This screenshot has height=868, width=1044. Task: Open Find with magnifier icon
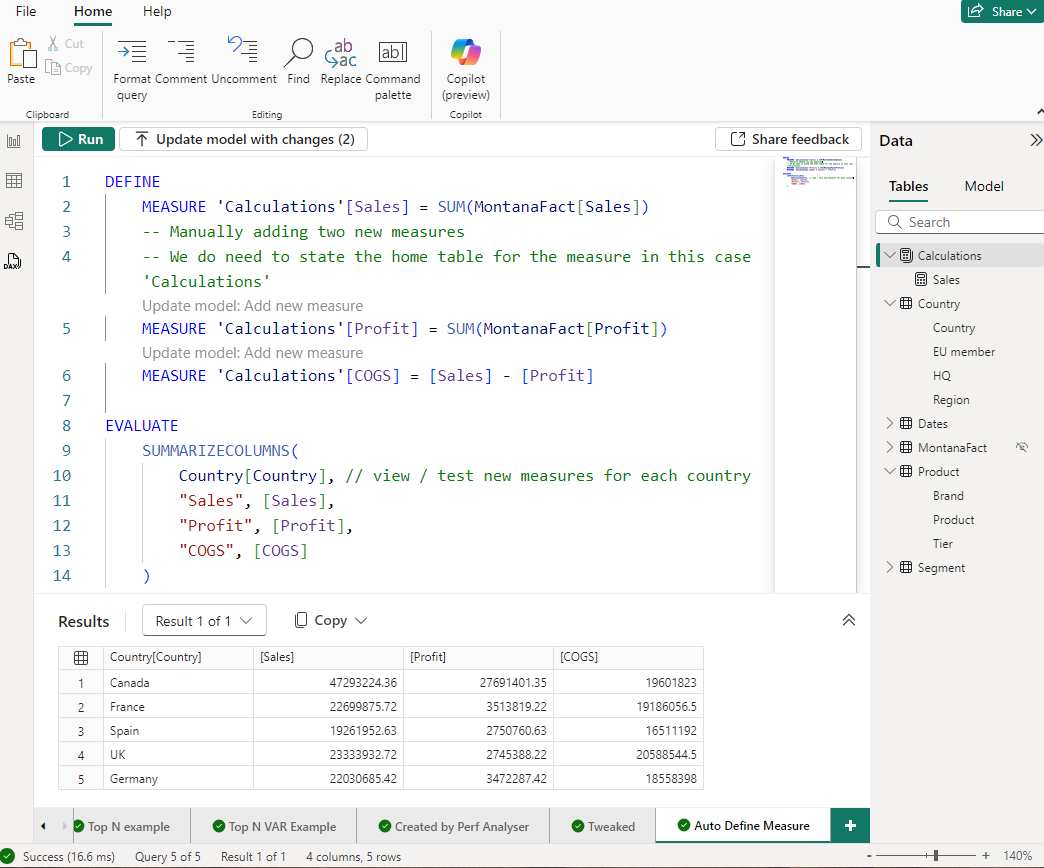pyautogui.click(x=298, y=53)
